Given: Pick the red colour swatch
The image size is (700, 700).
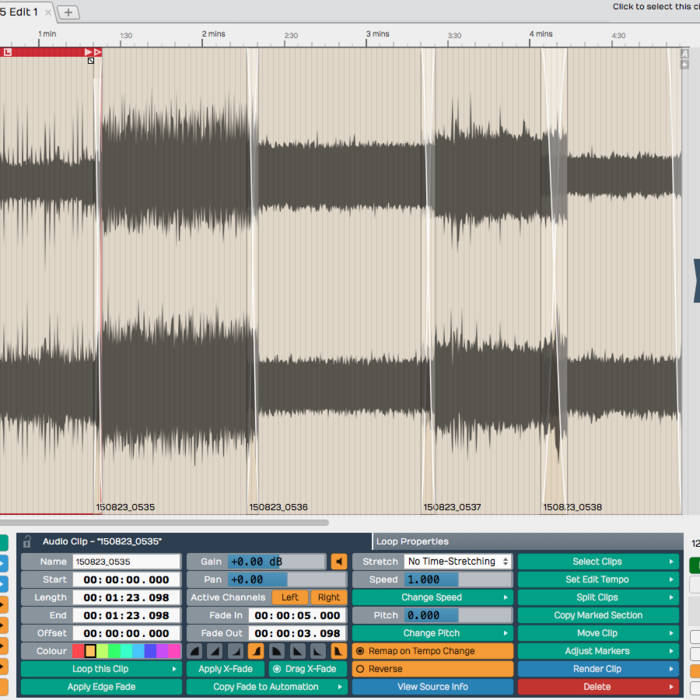Looking at the screenshot, I should [78, 651].
